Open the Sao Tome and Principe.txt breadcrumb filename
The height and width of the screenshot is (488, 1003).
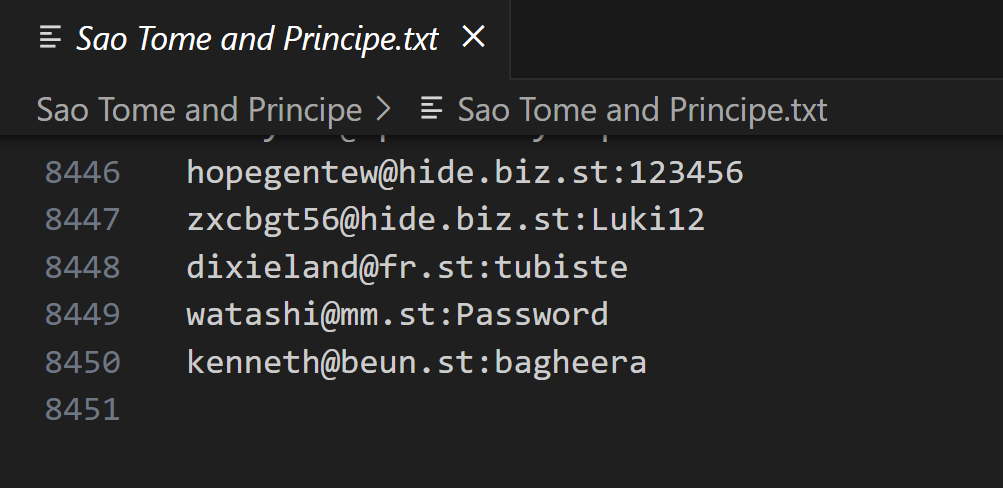pyautogui.click(x=642, y=109)
